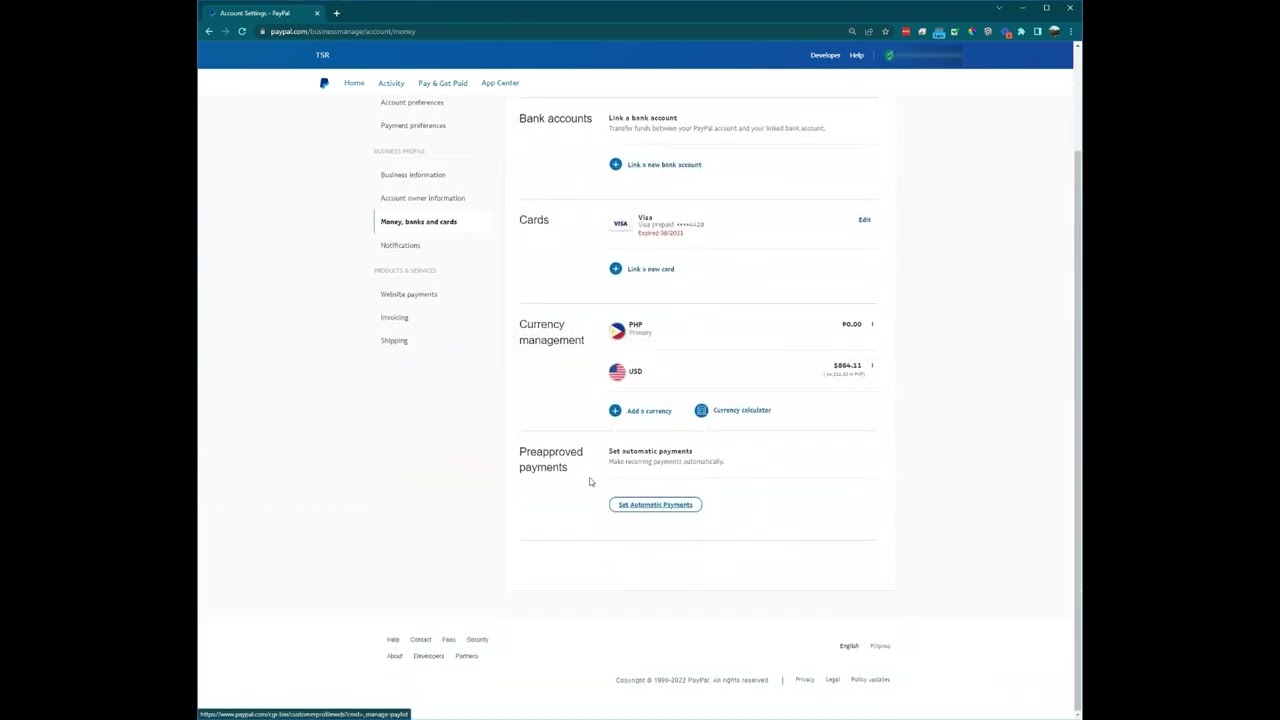The width and height of the screenshot is (1280, 720).
Task: Click the footer Partners link
Action: point(466,656)
